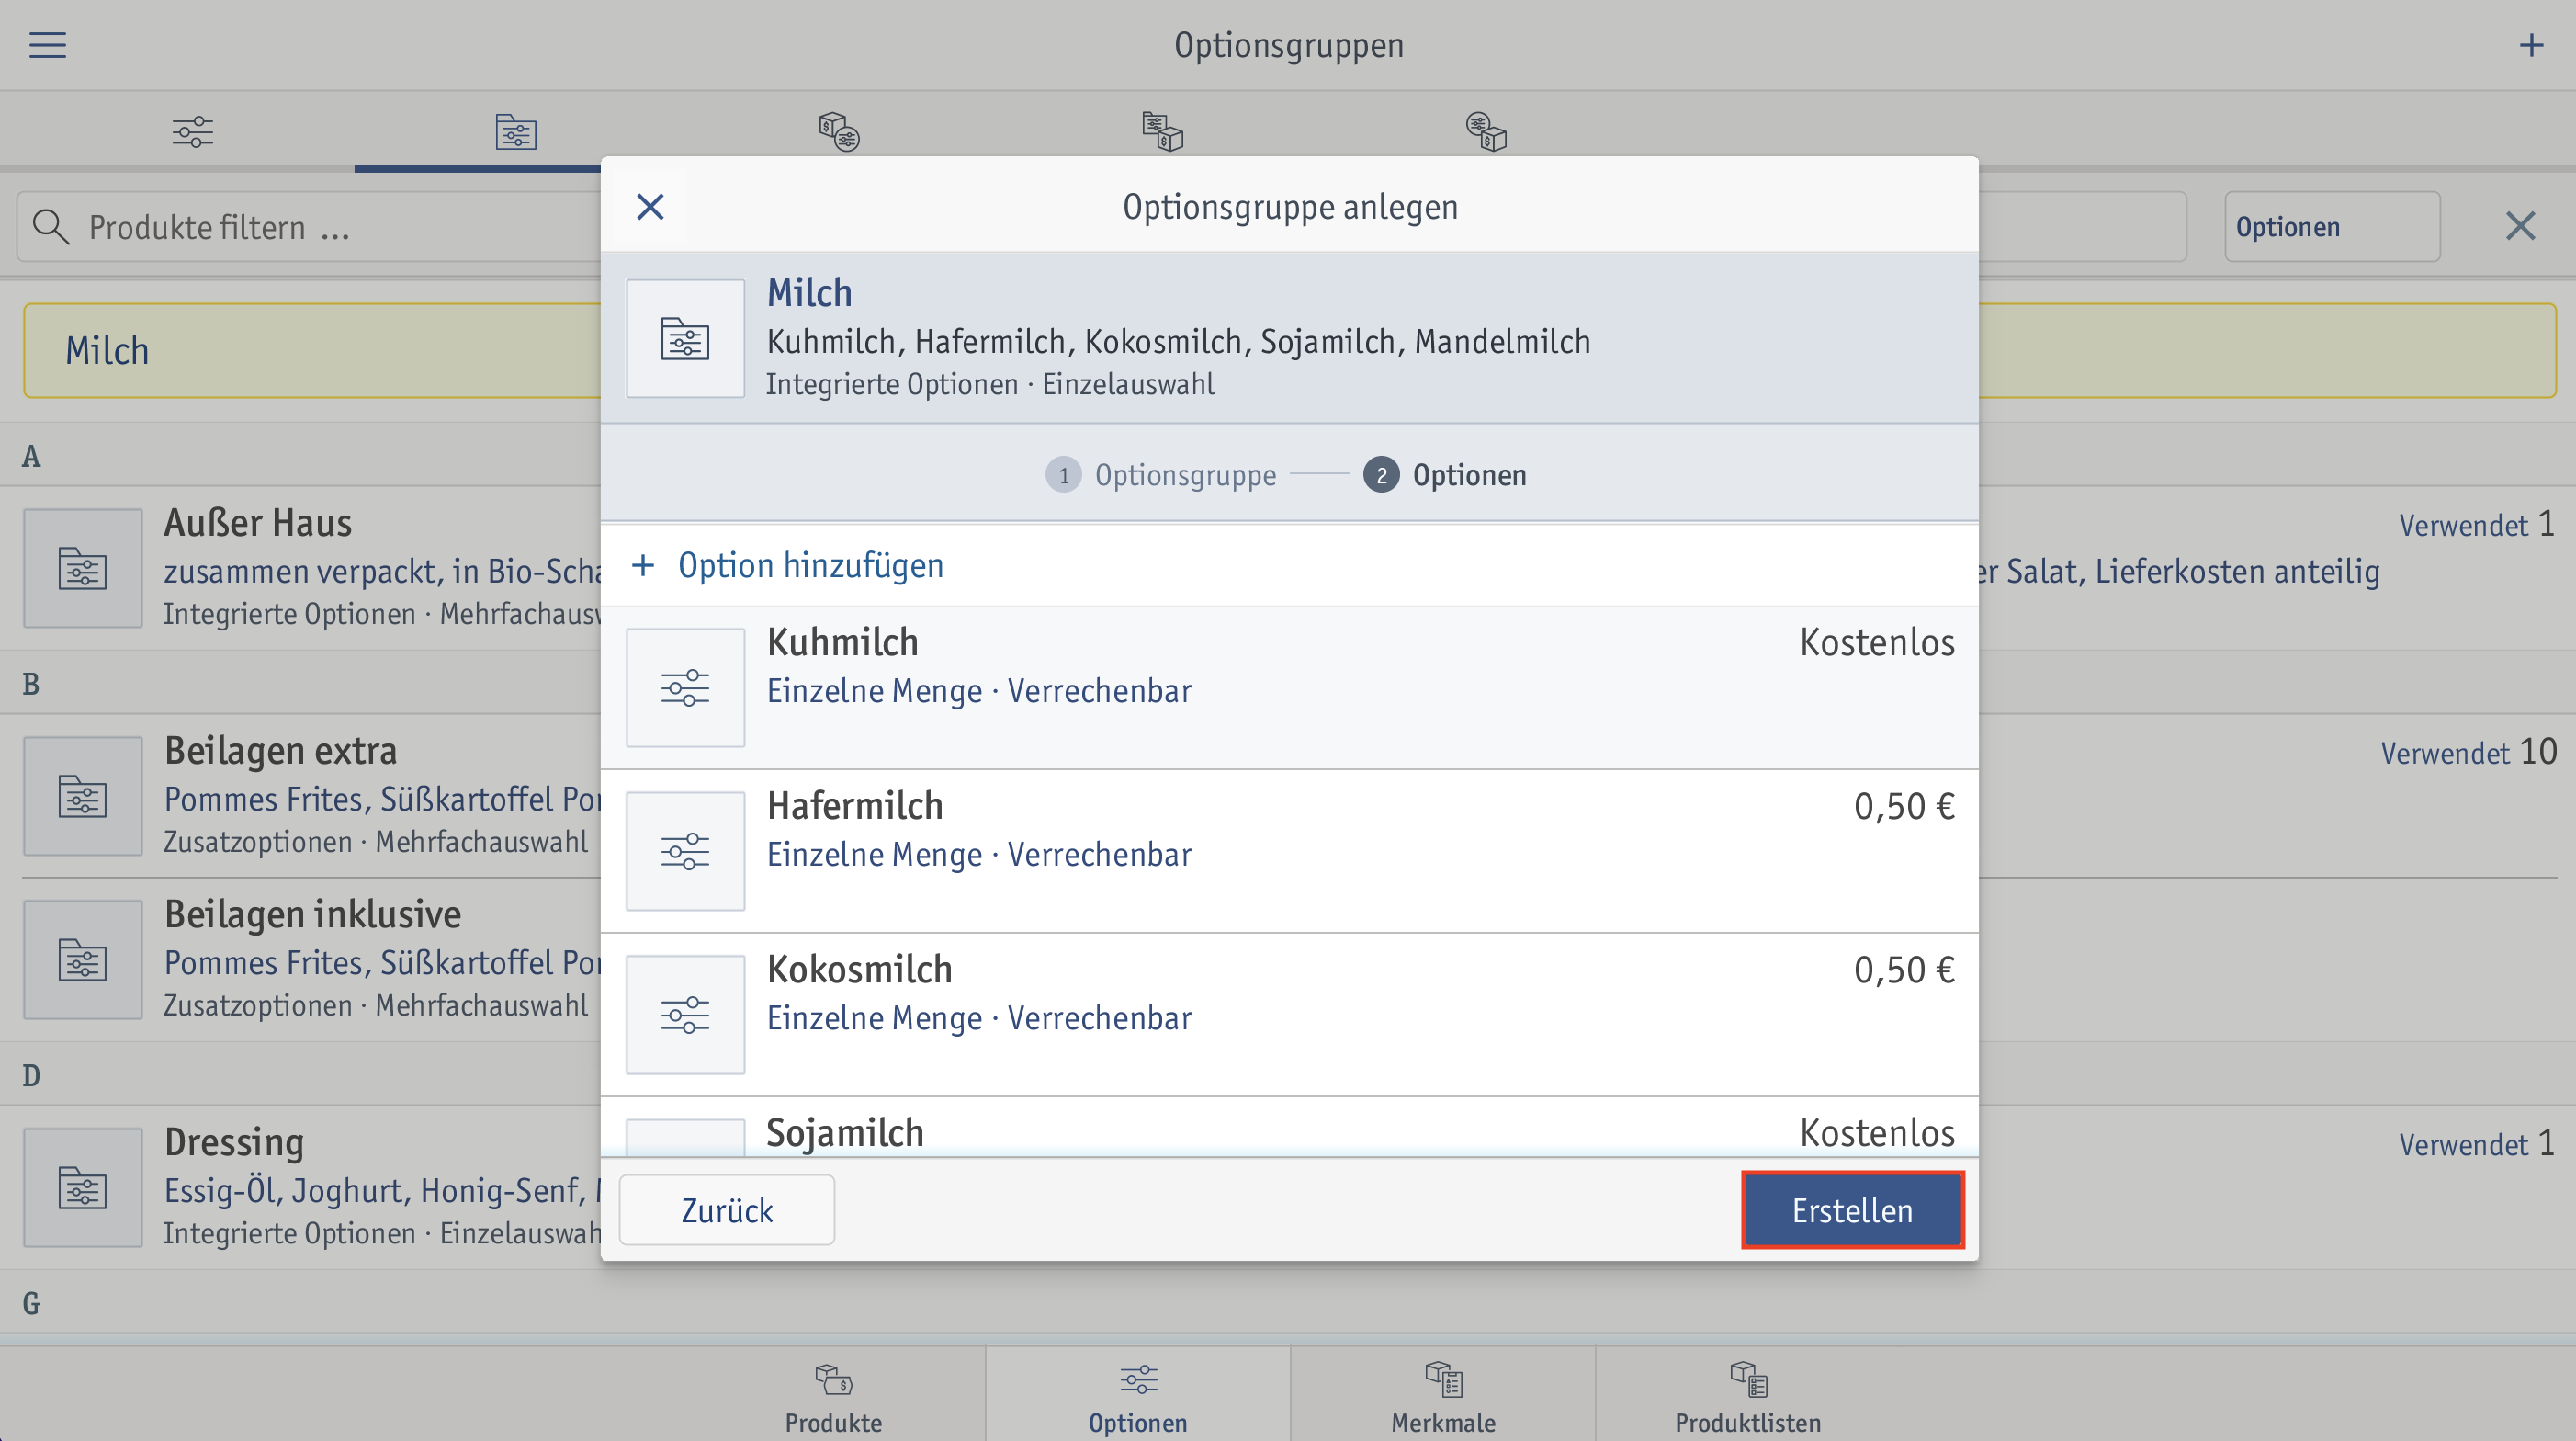Viewport: 2576px width, 1441px height.
Task: Click the Dressing group icon
Action: [x=83, y=1188]
